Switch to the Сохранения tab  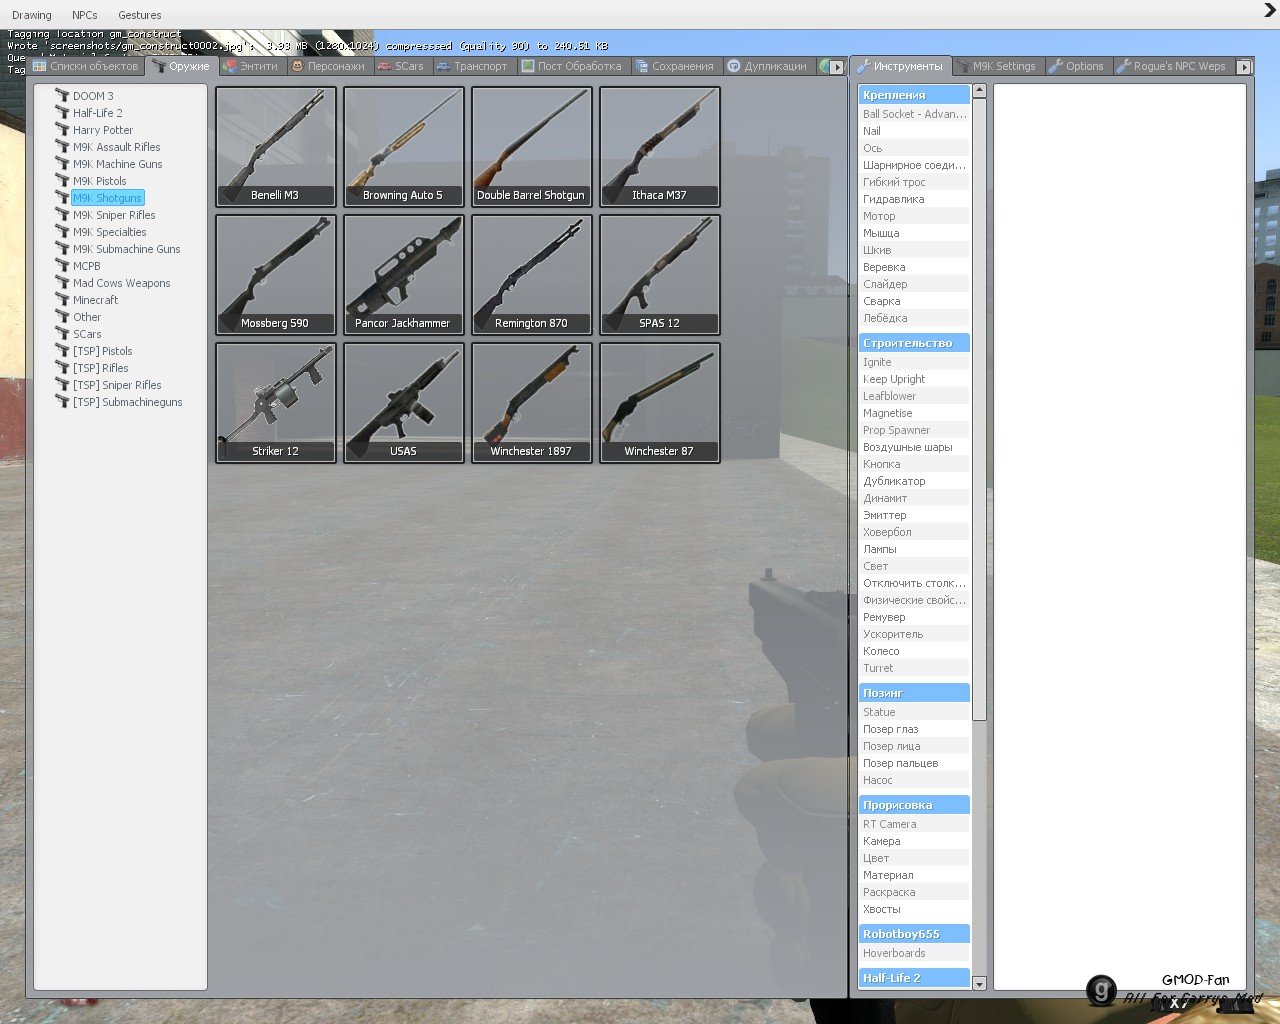click(676, 66)
